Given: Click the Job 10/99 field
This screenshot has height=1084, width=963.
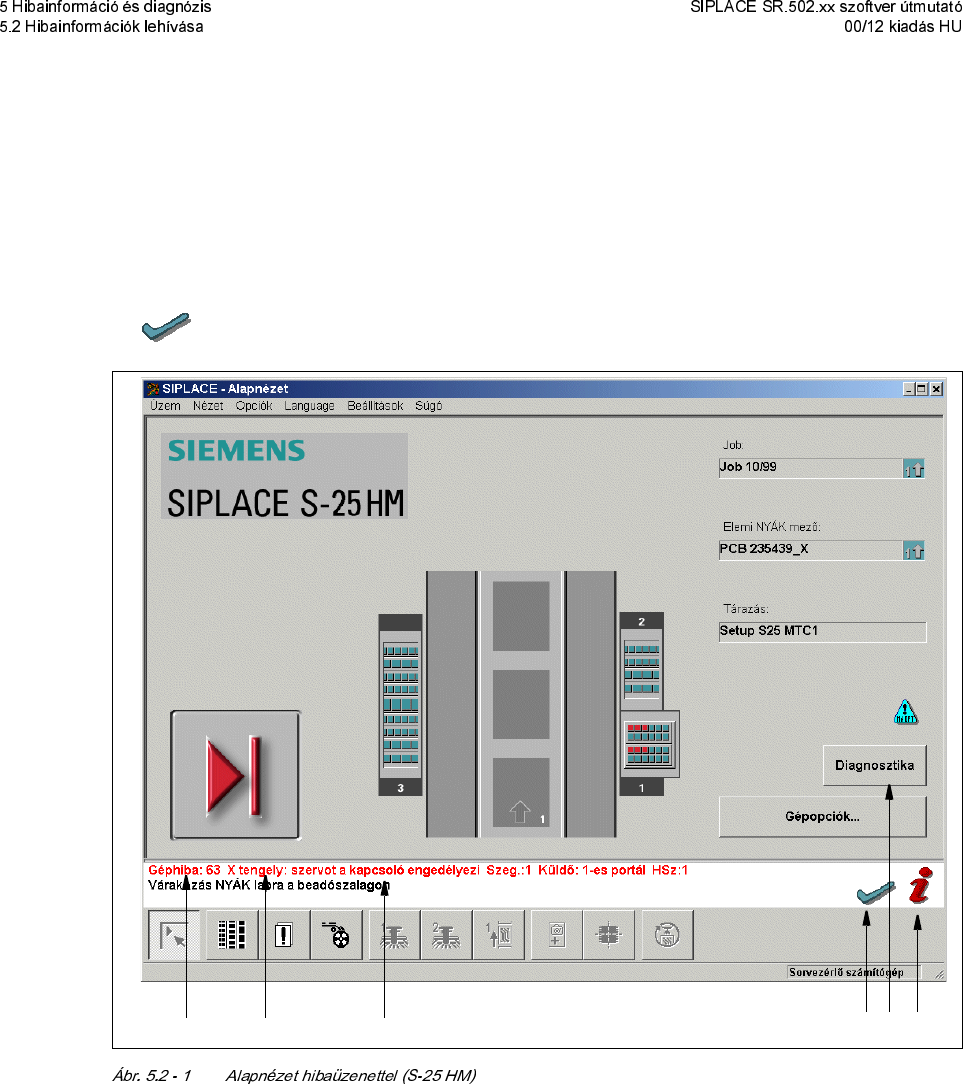Looking at the screenshot, I should (811, 467).
